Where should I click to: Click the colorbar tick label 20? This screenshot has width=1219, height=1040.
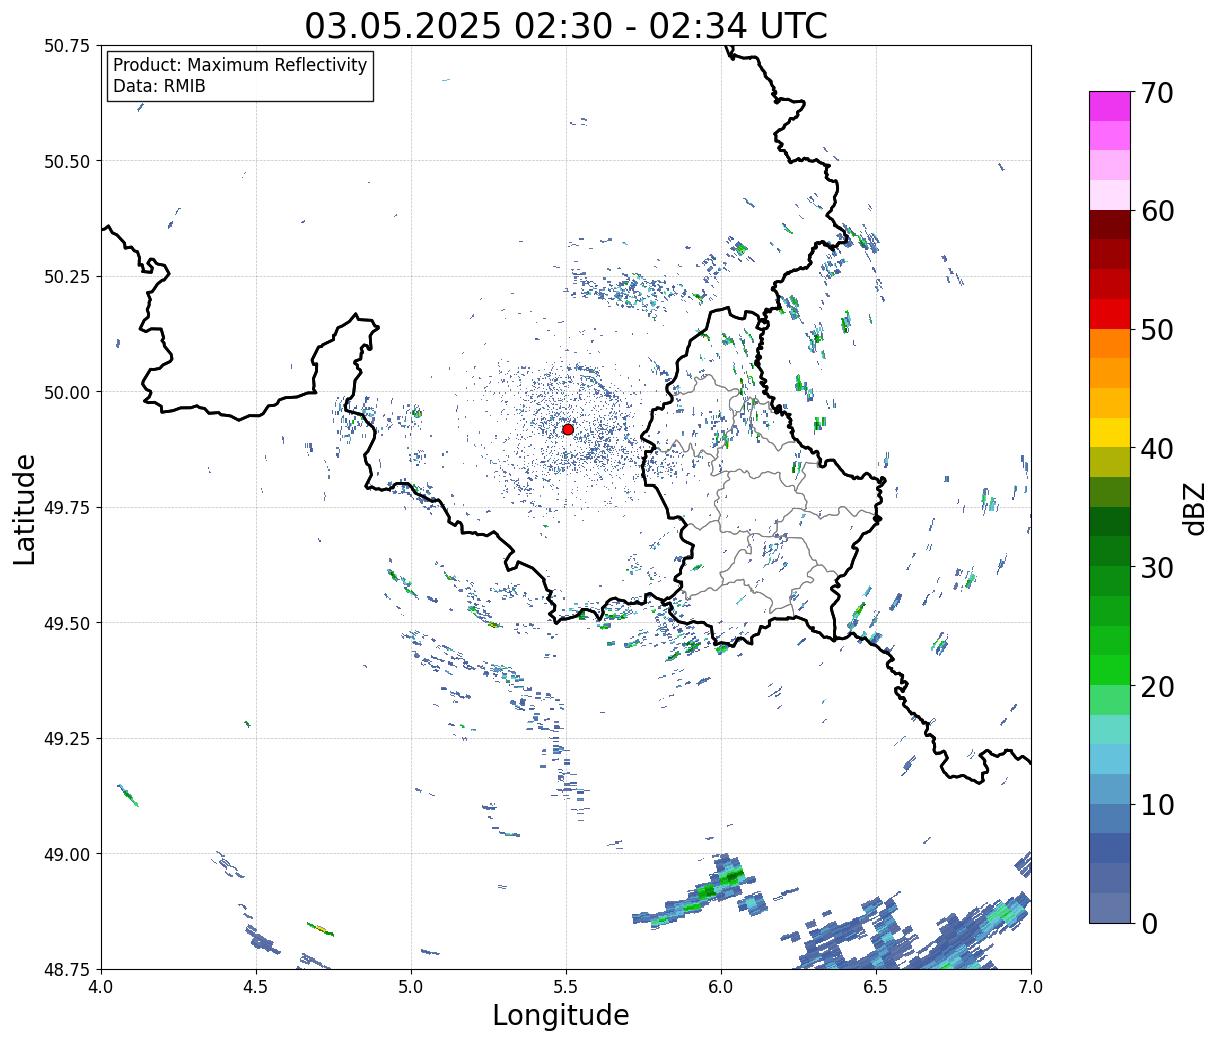click(x=1157, y=686)
